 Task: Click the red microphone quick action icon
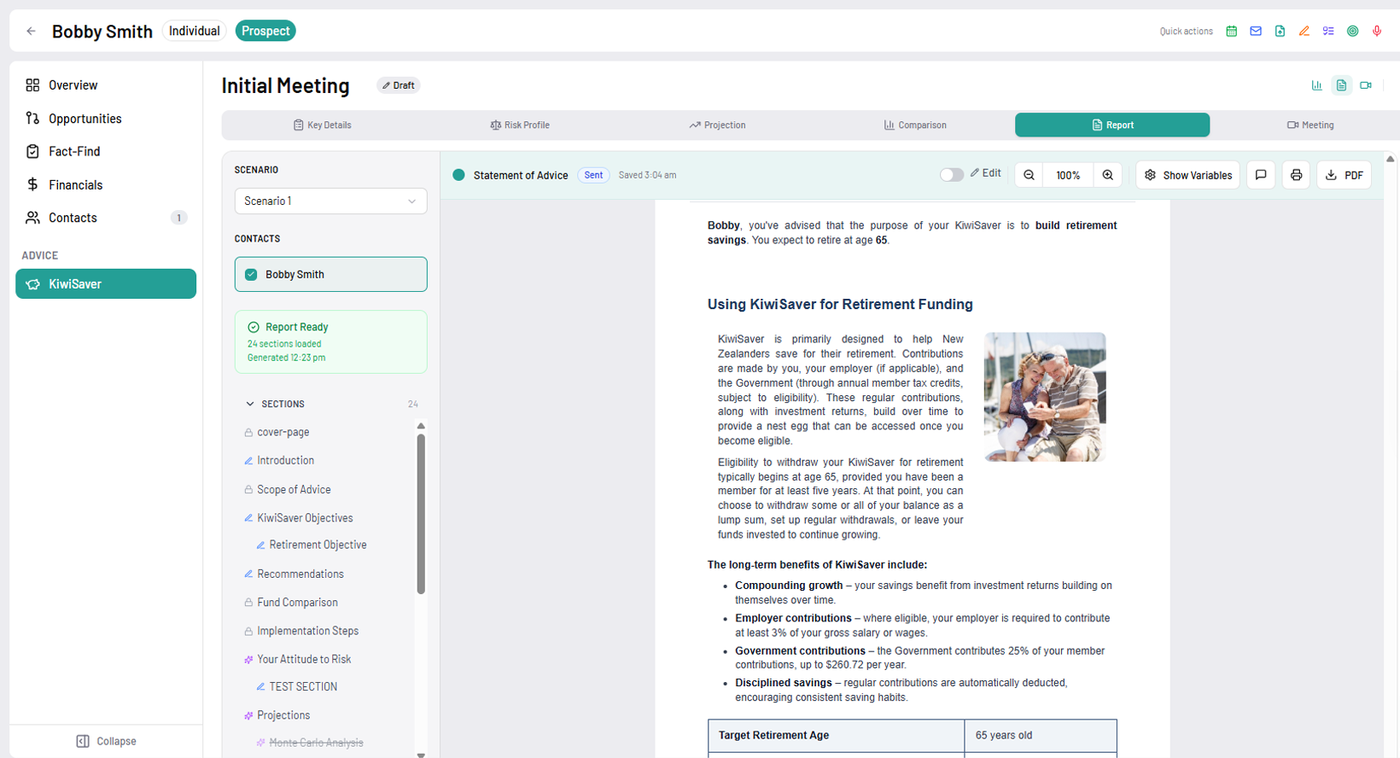[x=1377, y=31]
